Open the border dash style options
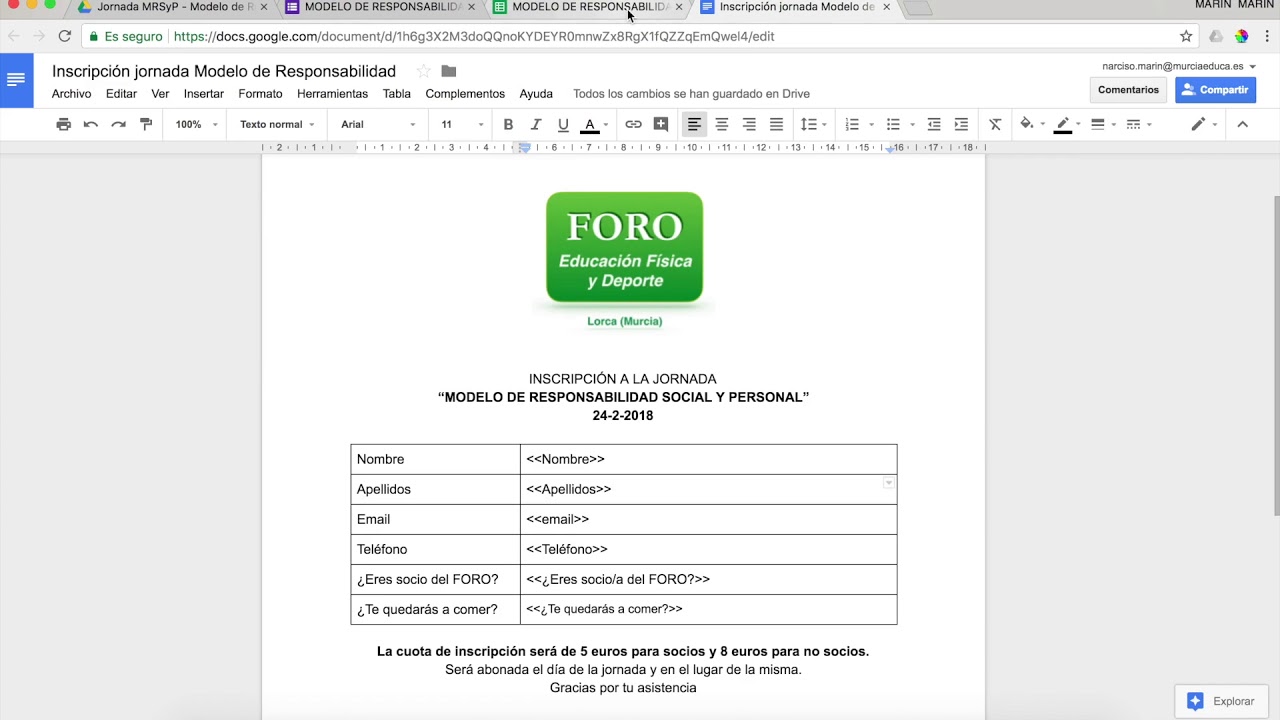This screenshot has width=1280, height=720. pos(1139,124)
